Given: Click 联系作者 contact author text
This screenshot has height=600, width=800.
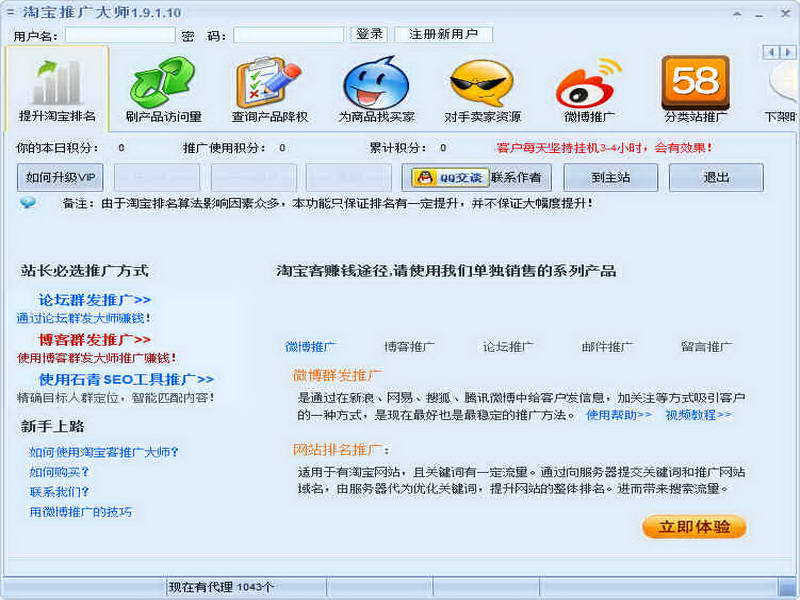Looking at the screenshot, I should (516, 178).
